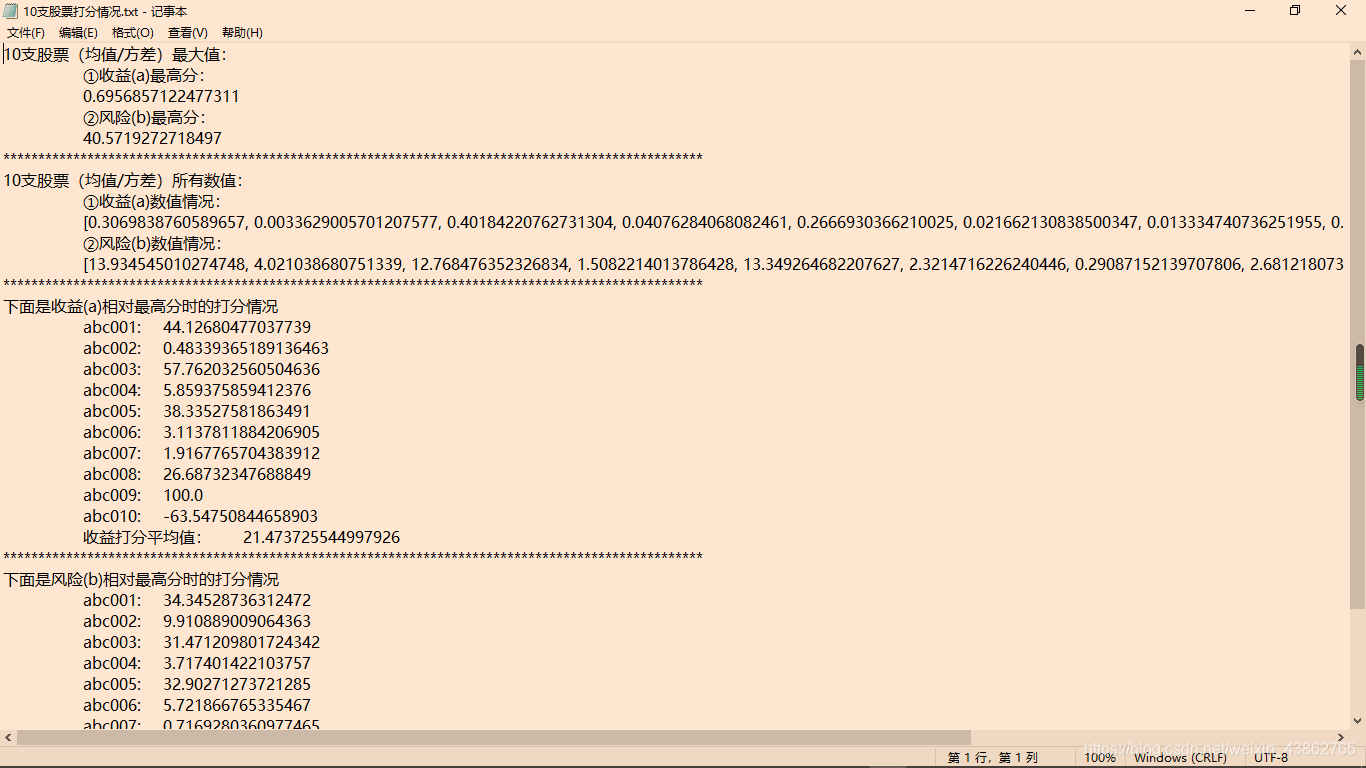The height and width of the screenshot is (768, 1366).
Task: Click the line ②风险(b)最高分:
Action: pos(144,118)
